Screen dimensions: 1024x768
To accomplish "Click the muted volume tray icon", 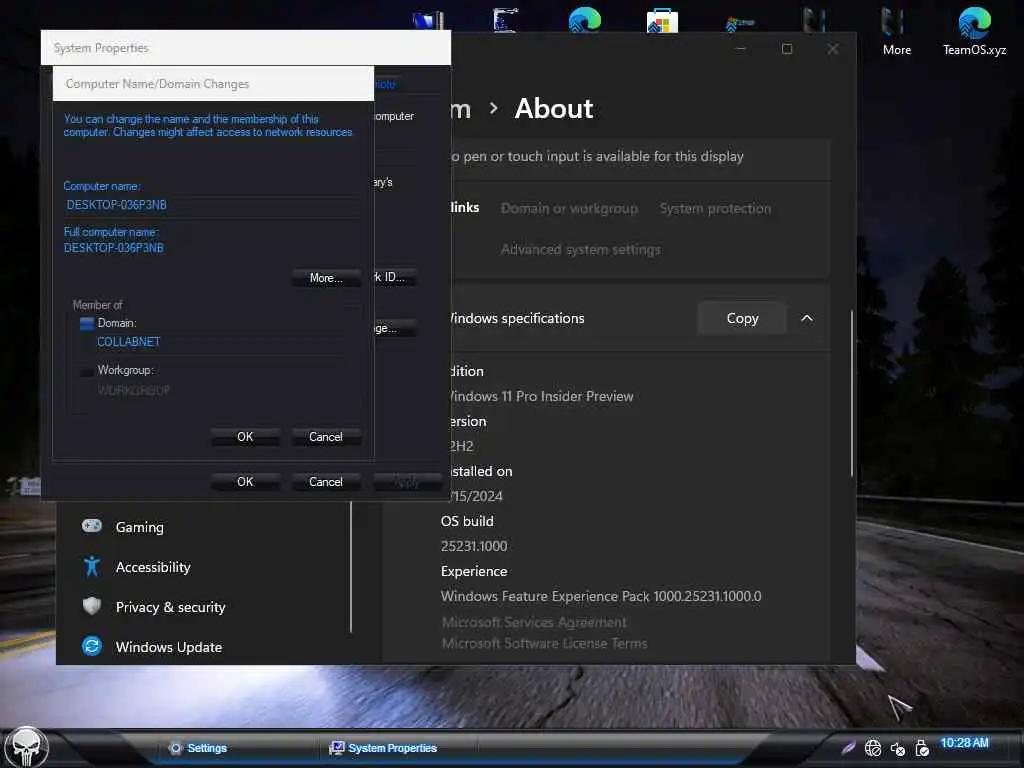I will pyautogui.click(x=897, y=748).
